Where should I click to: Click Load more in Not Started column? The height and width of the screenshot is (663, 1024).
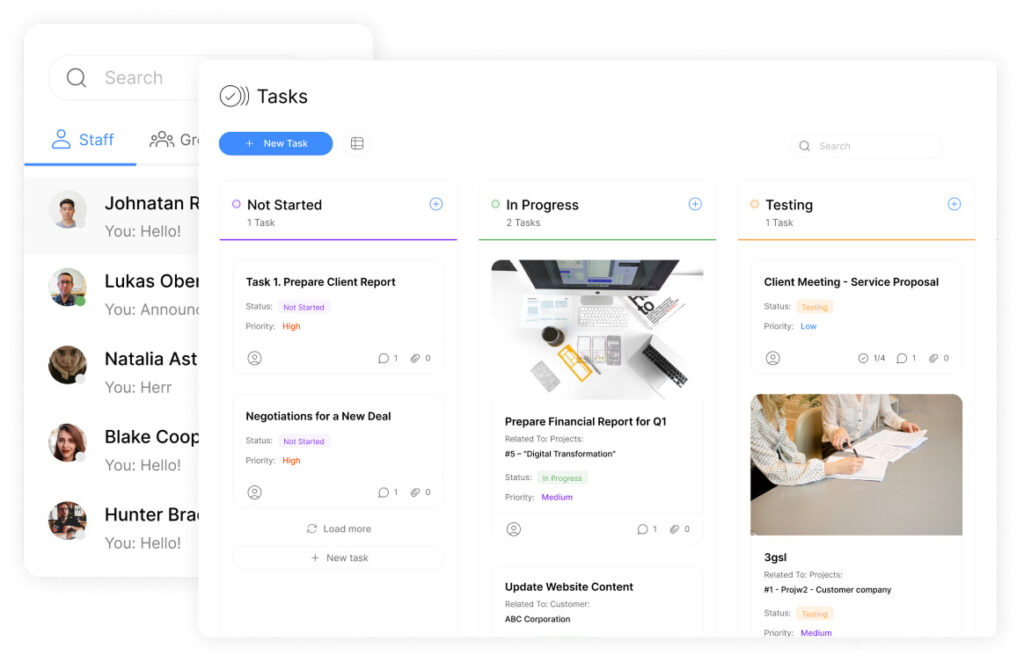(x=338, y=529)
